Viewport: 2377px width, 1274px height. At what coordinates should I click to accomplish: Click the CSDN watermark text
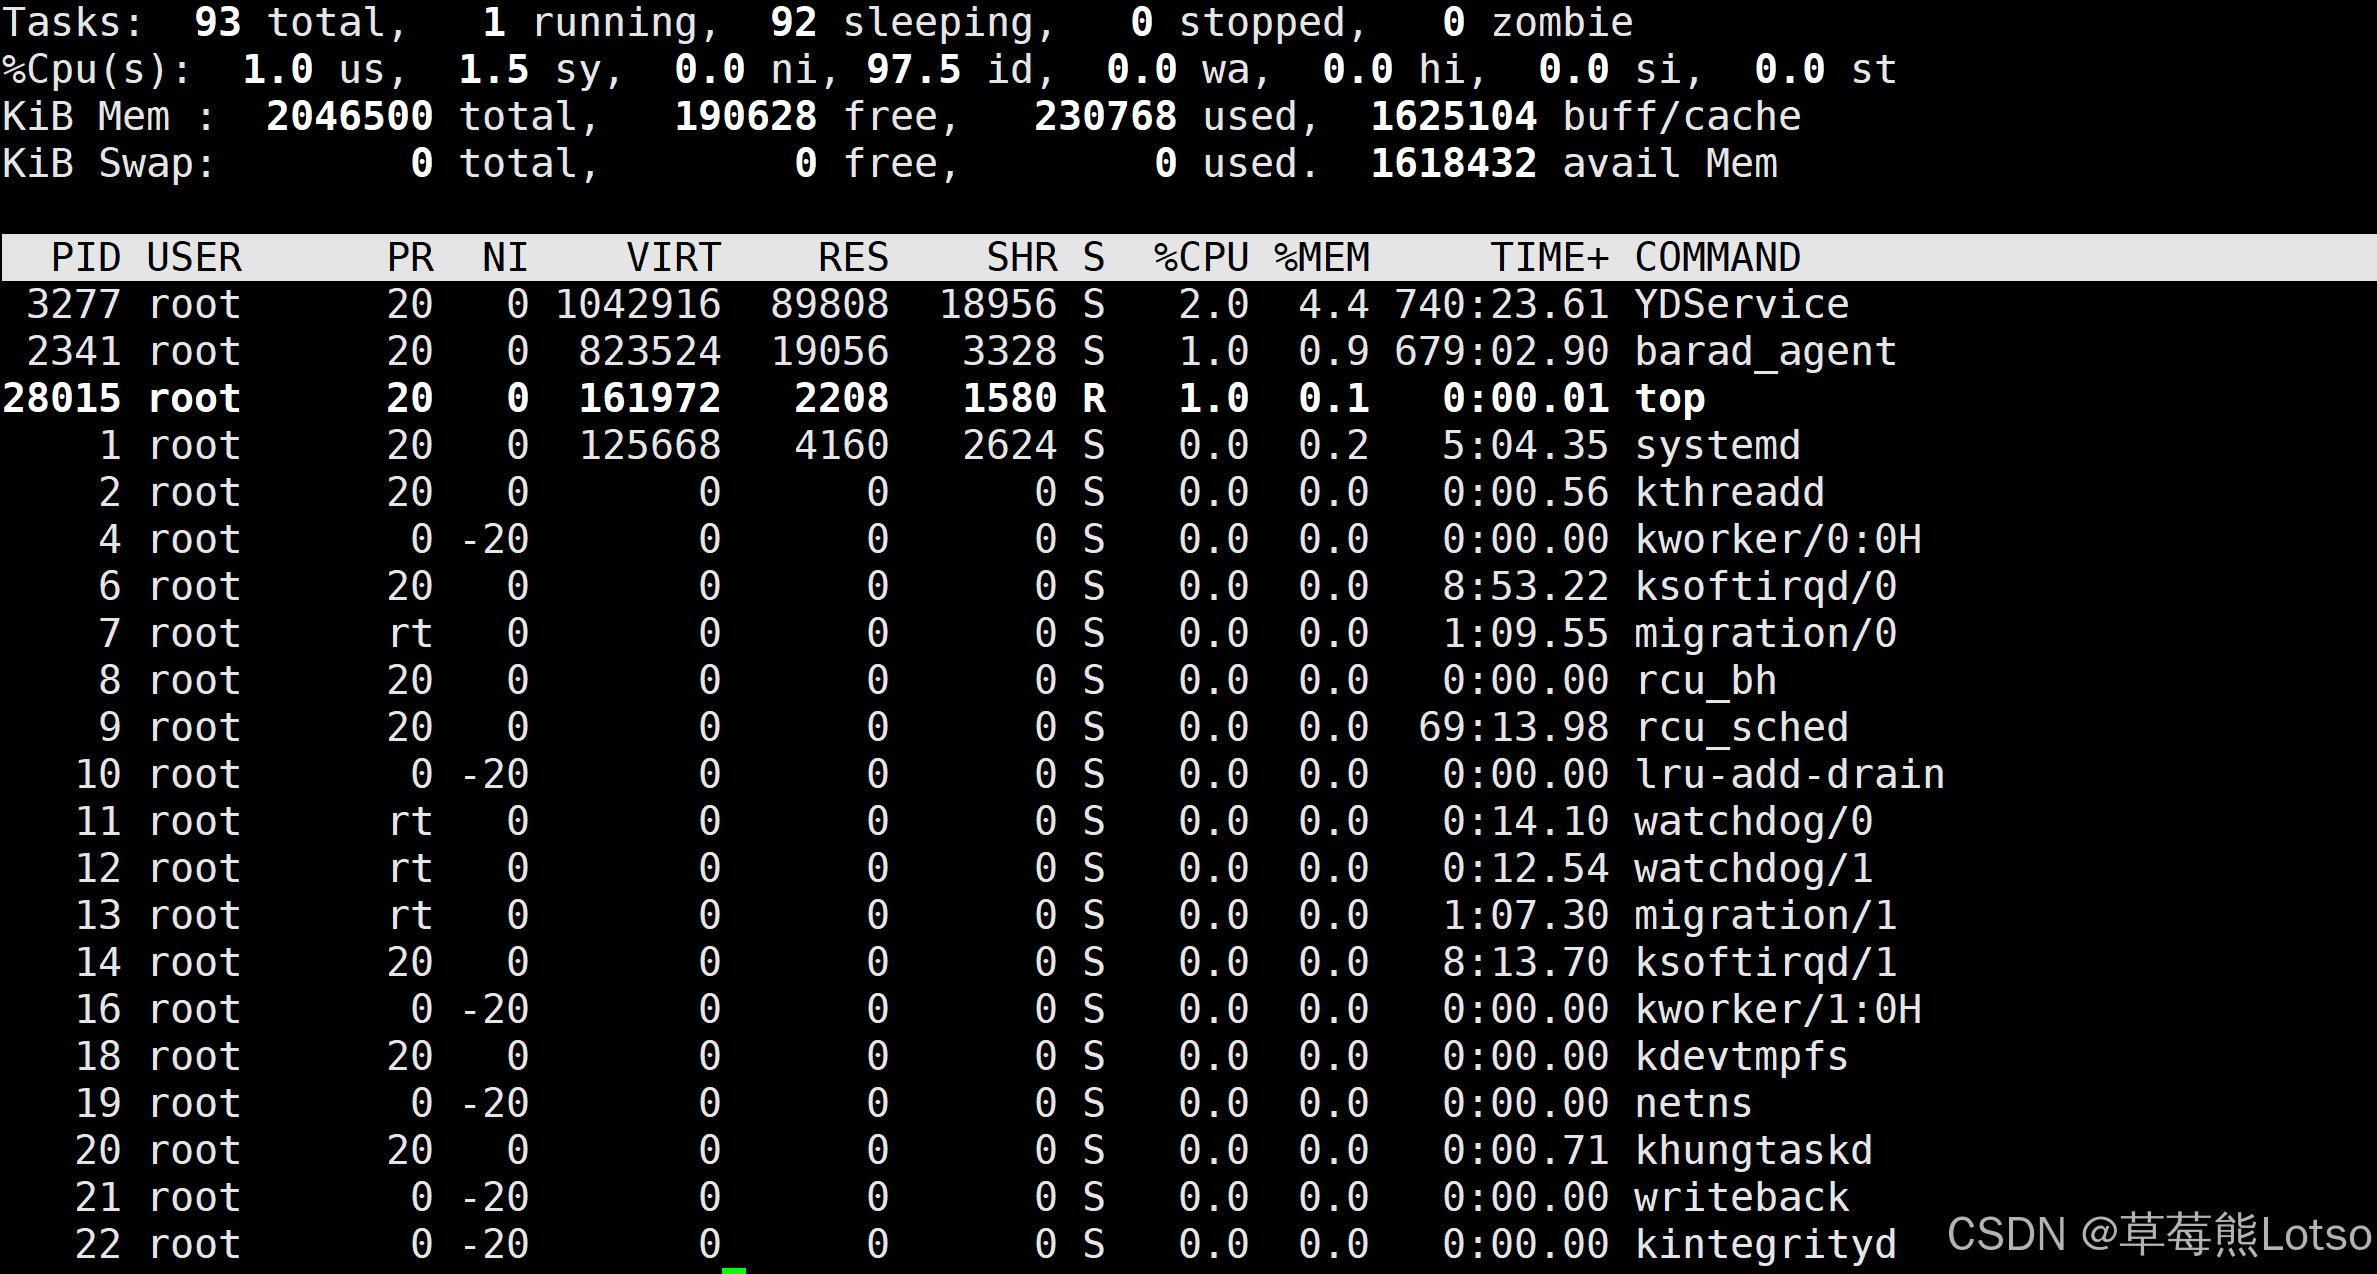(2158, 1235)
